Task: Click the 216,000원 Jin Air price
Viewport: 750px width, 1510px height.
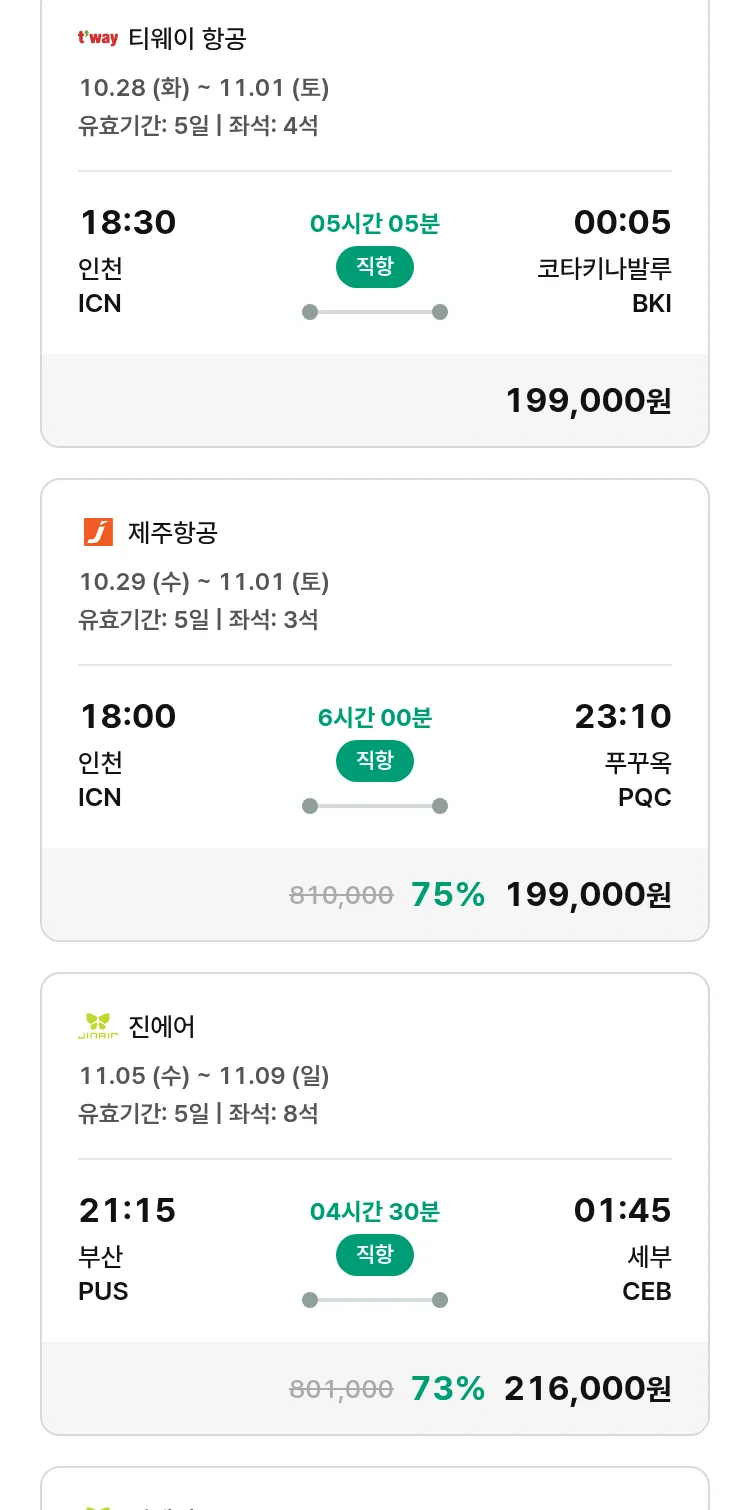Action: click(x=588, y=1389)
